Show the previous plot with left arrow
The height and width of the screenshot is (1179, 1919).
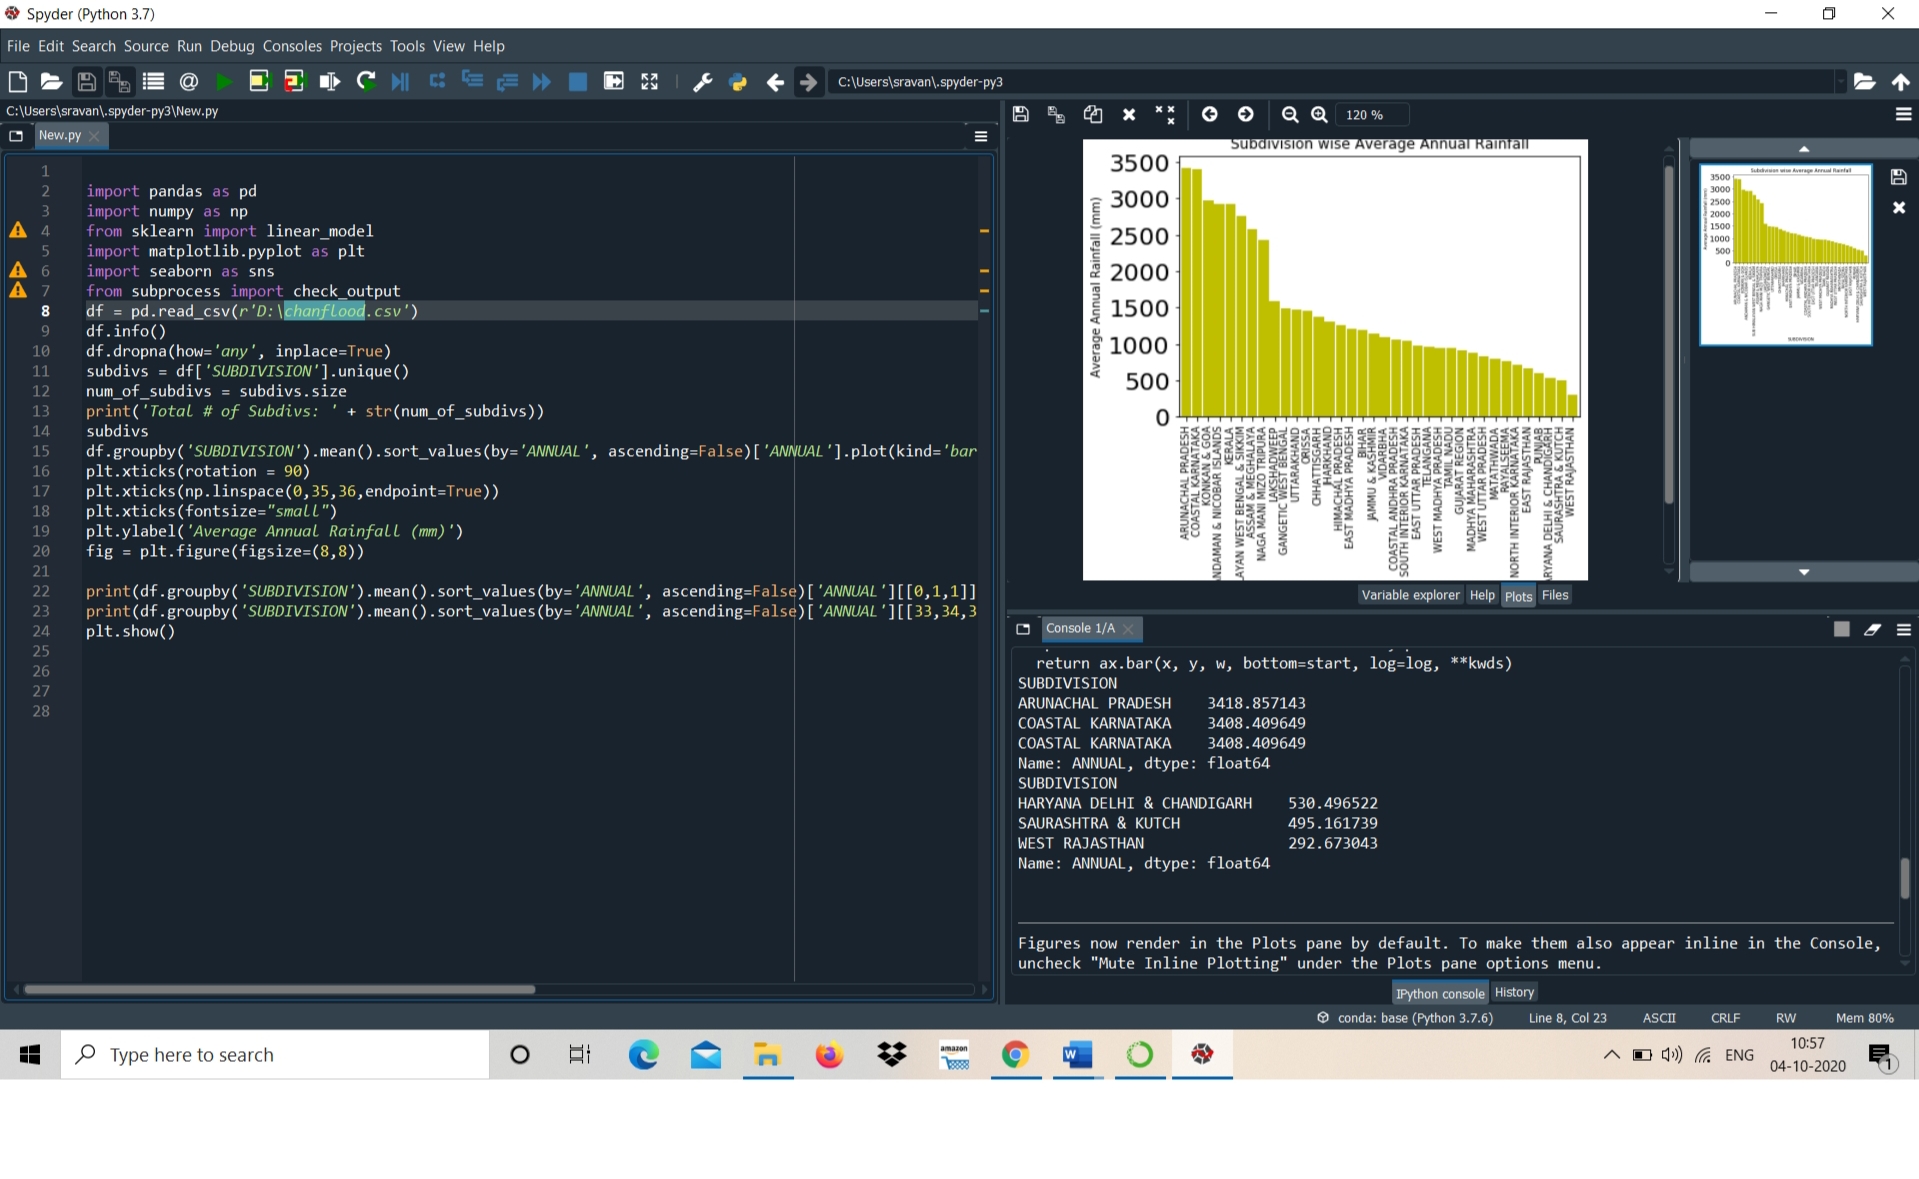pos(1209,115)
